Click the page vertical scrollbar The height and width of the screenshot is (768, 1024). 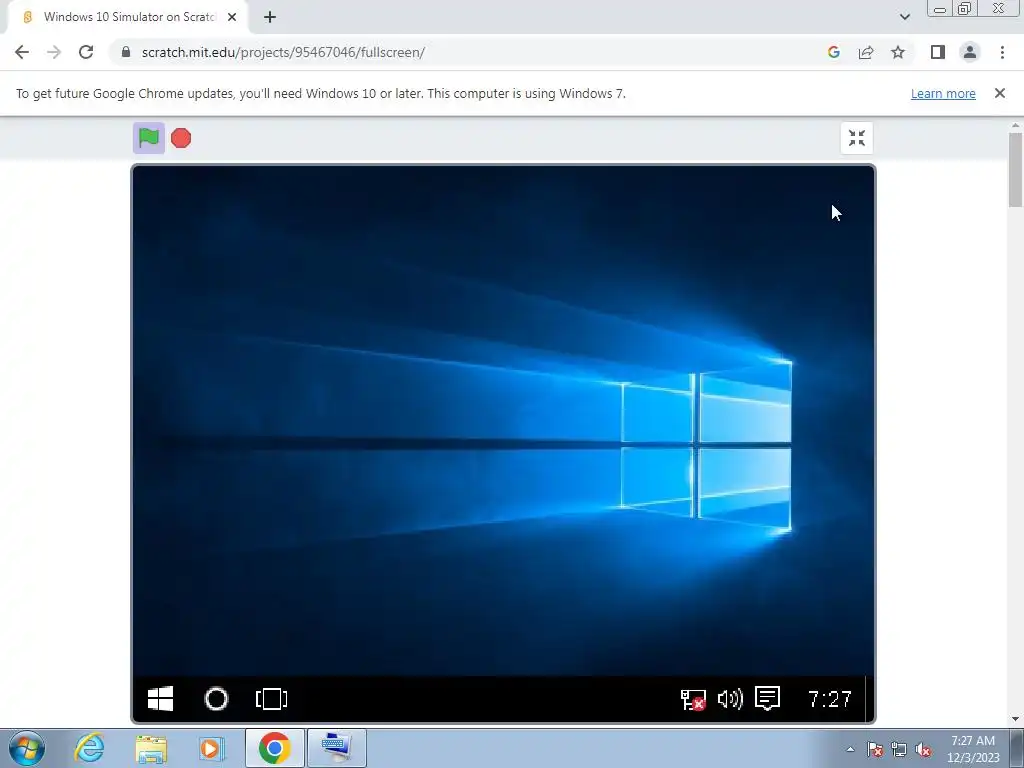(1015, 170)
